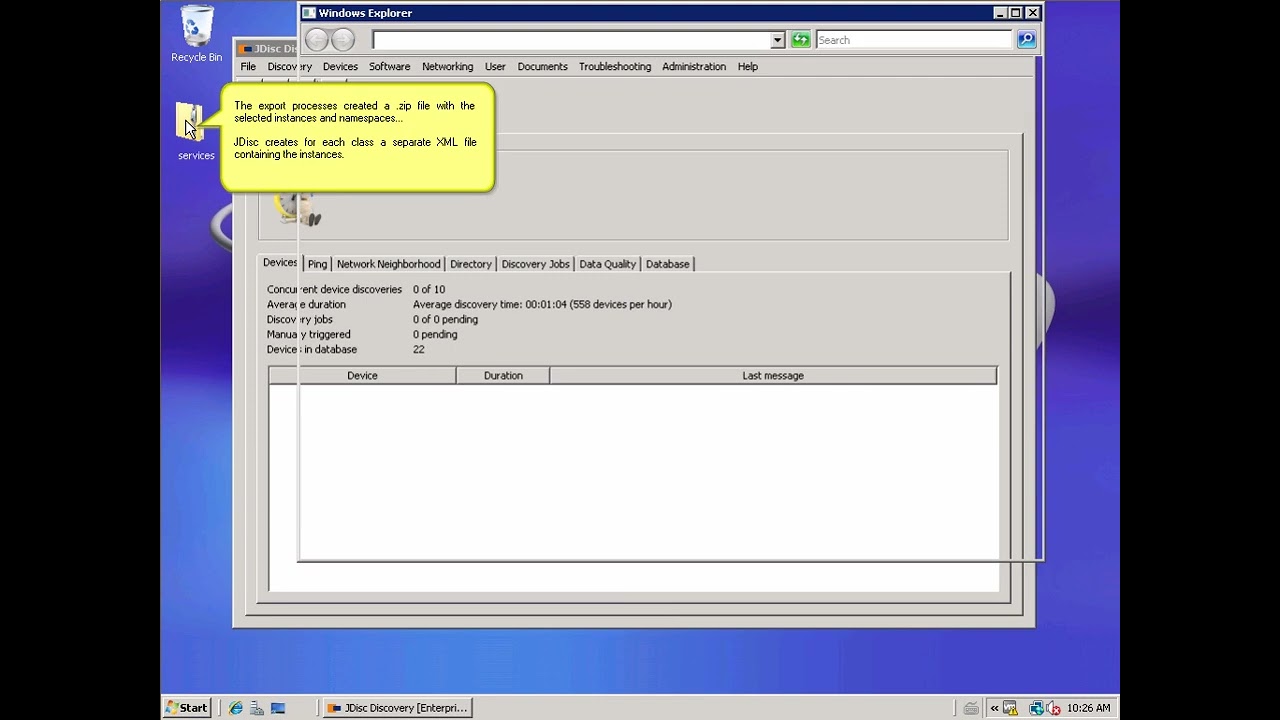Switch to the Network Neighborhood tab
Image resolution: width=1280 pixels, height=720 pixels.
pyautogui.click(x=388, y=264)
